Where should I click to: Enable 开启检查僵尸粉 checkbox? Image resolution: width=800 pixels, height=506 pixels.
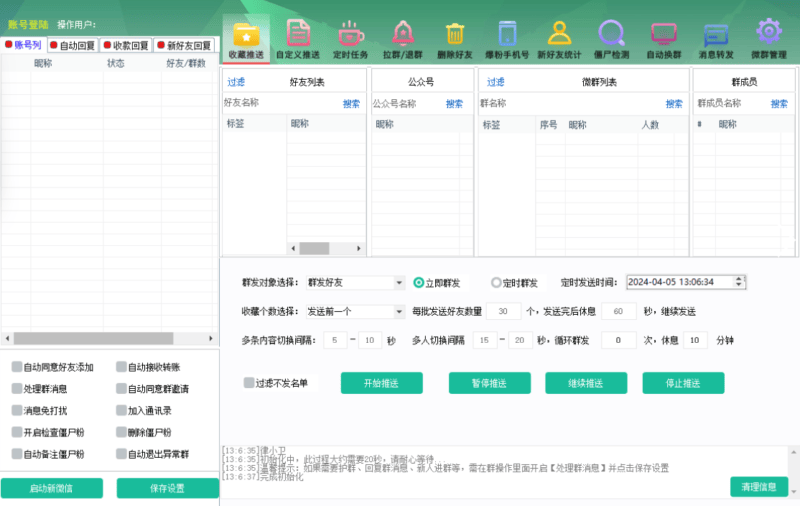(17, 432)
